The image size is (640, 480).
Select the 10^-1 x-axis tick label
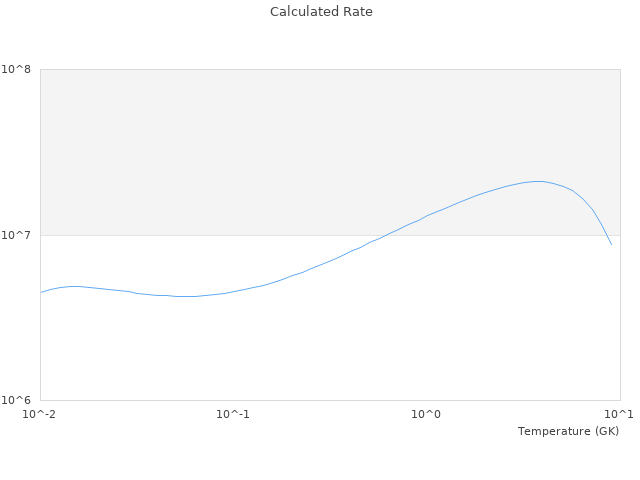pos(233,414)
